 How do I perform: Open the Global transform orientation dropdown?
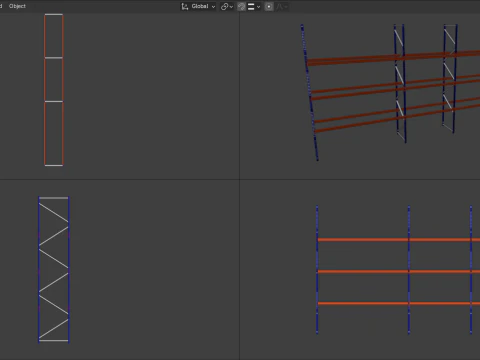198,6
